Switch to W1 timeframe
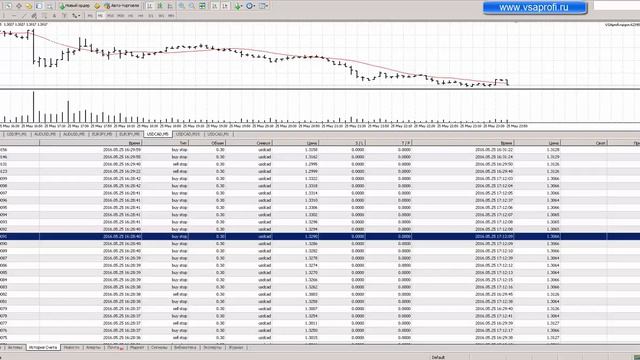Screen dimensions: 640x360 tap(161, 16)
